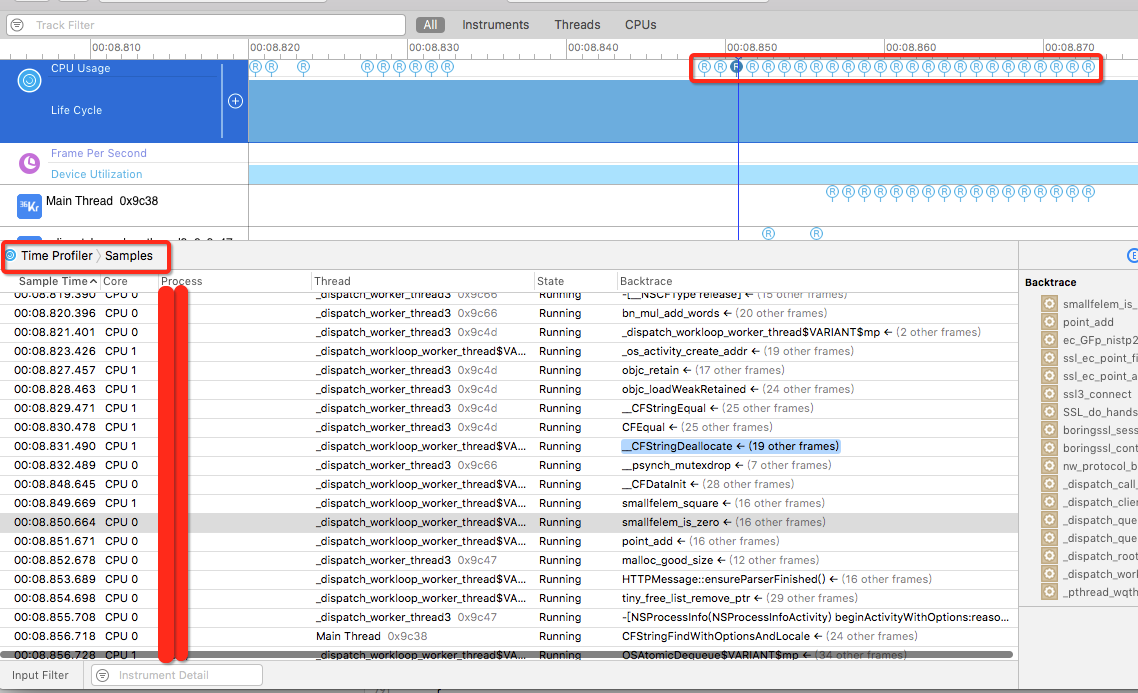Select the CPU Usage track label
Viewport: 1138px width, 693px height.
[x=81, y=68]
